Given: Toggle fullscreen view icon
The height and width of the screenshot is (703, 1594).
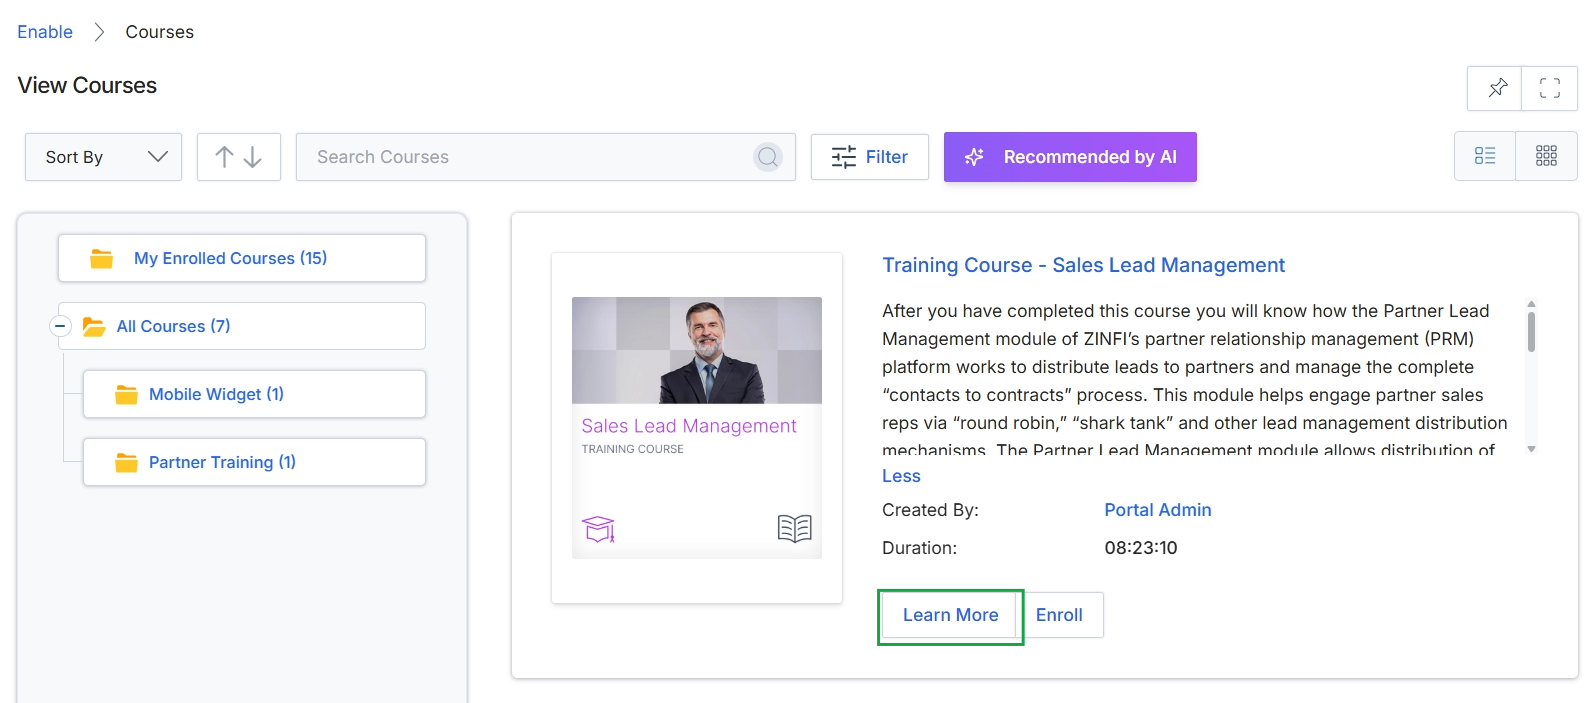Looking at the screenshot, I should pyautogui.click(x=1550, y=88).
